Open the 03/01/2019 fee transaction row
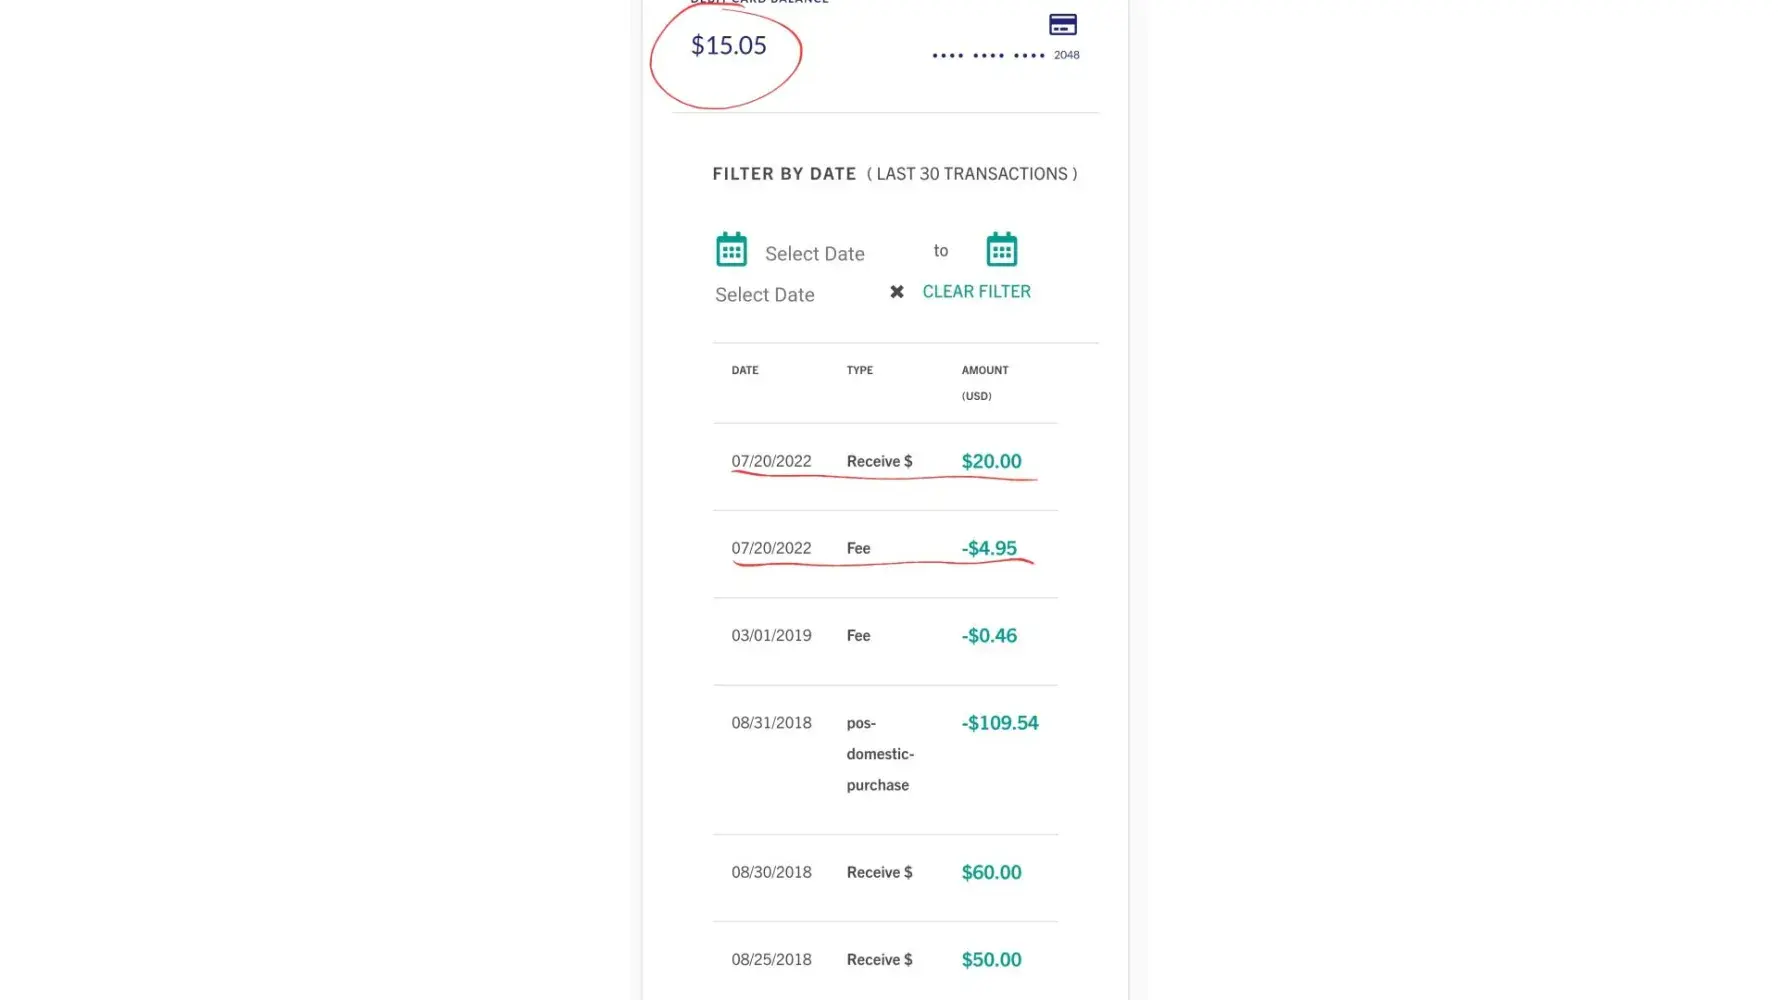Image resolution: width=1778 pixels, height=1000 pixels. tap(884, 636)
